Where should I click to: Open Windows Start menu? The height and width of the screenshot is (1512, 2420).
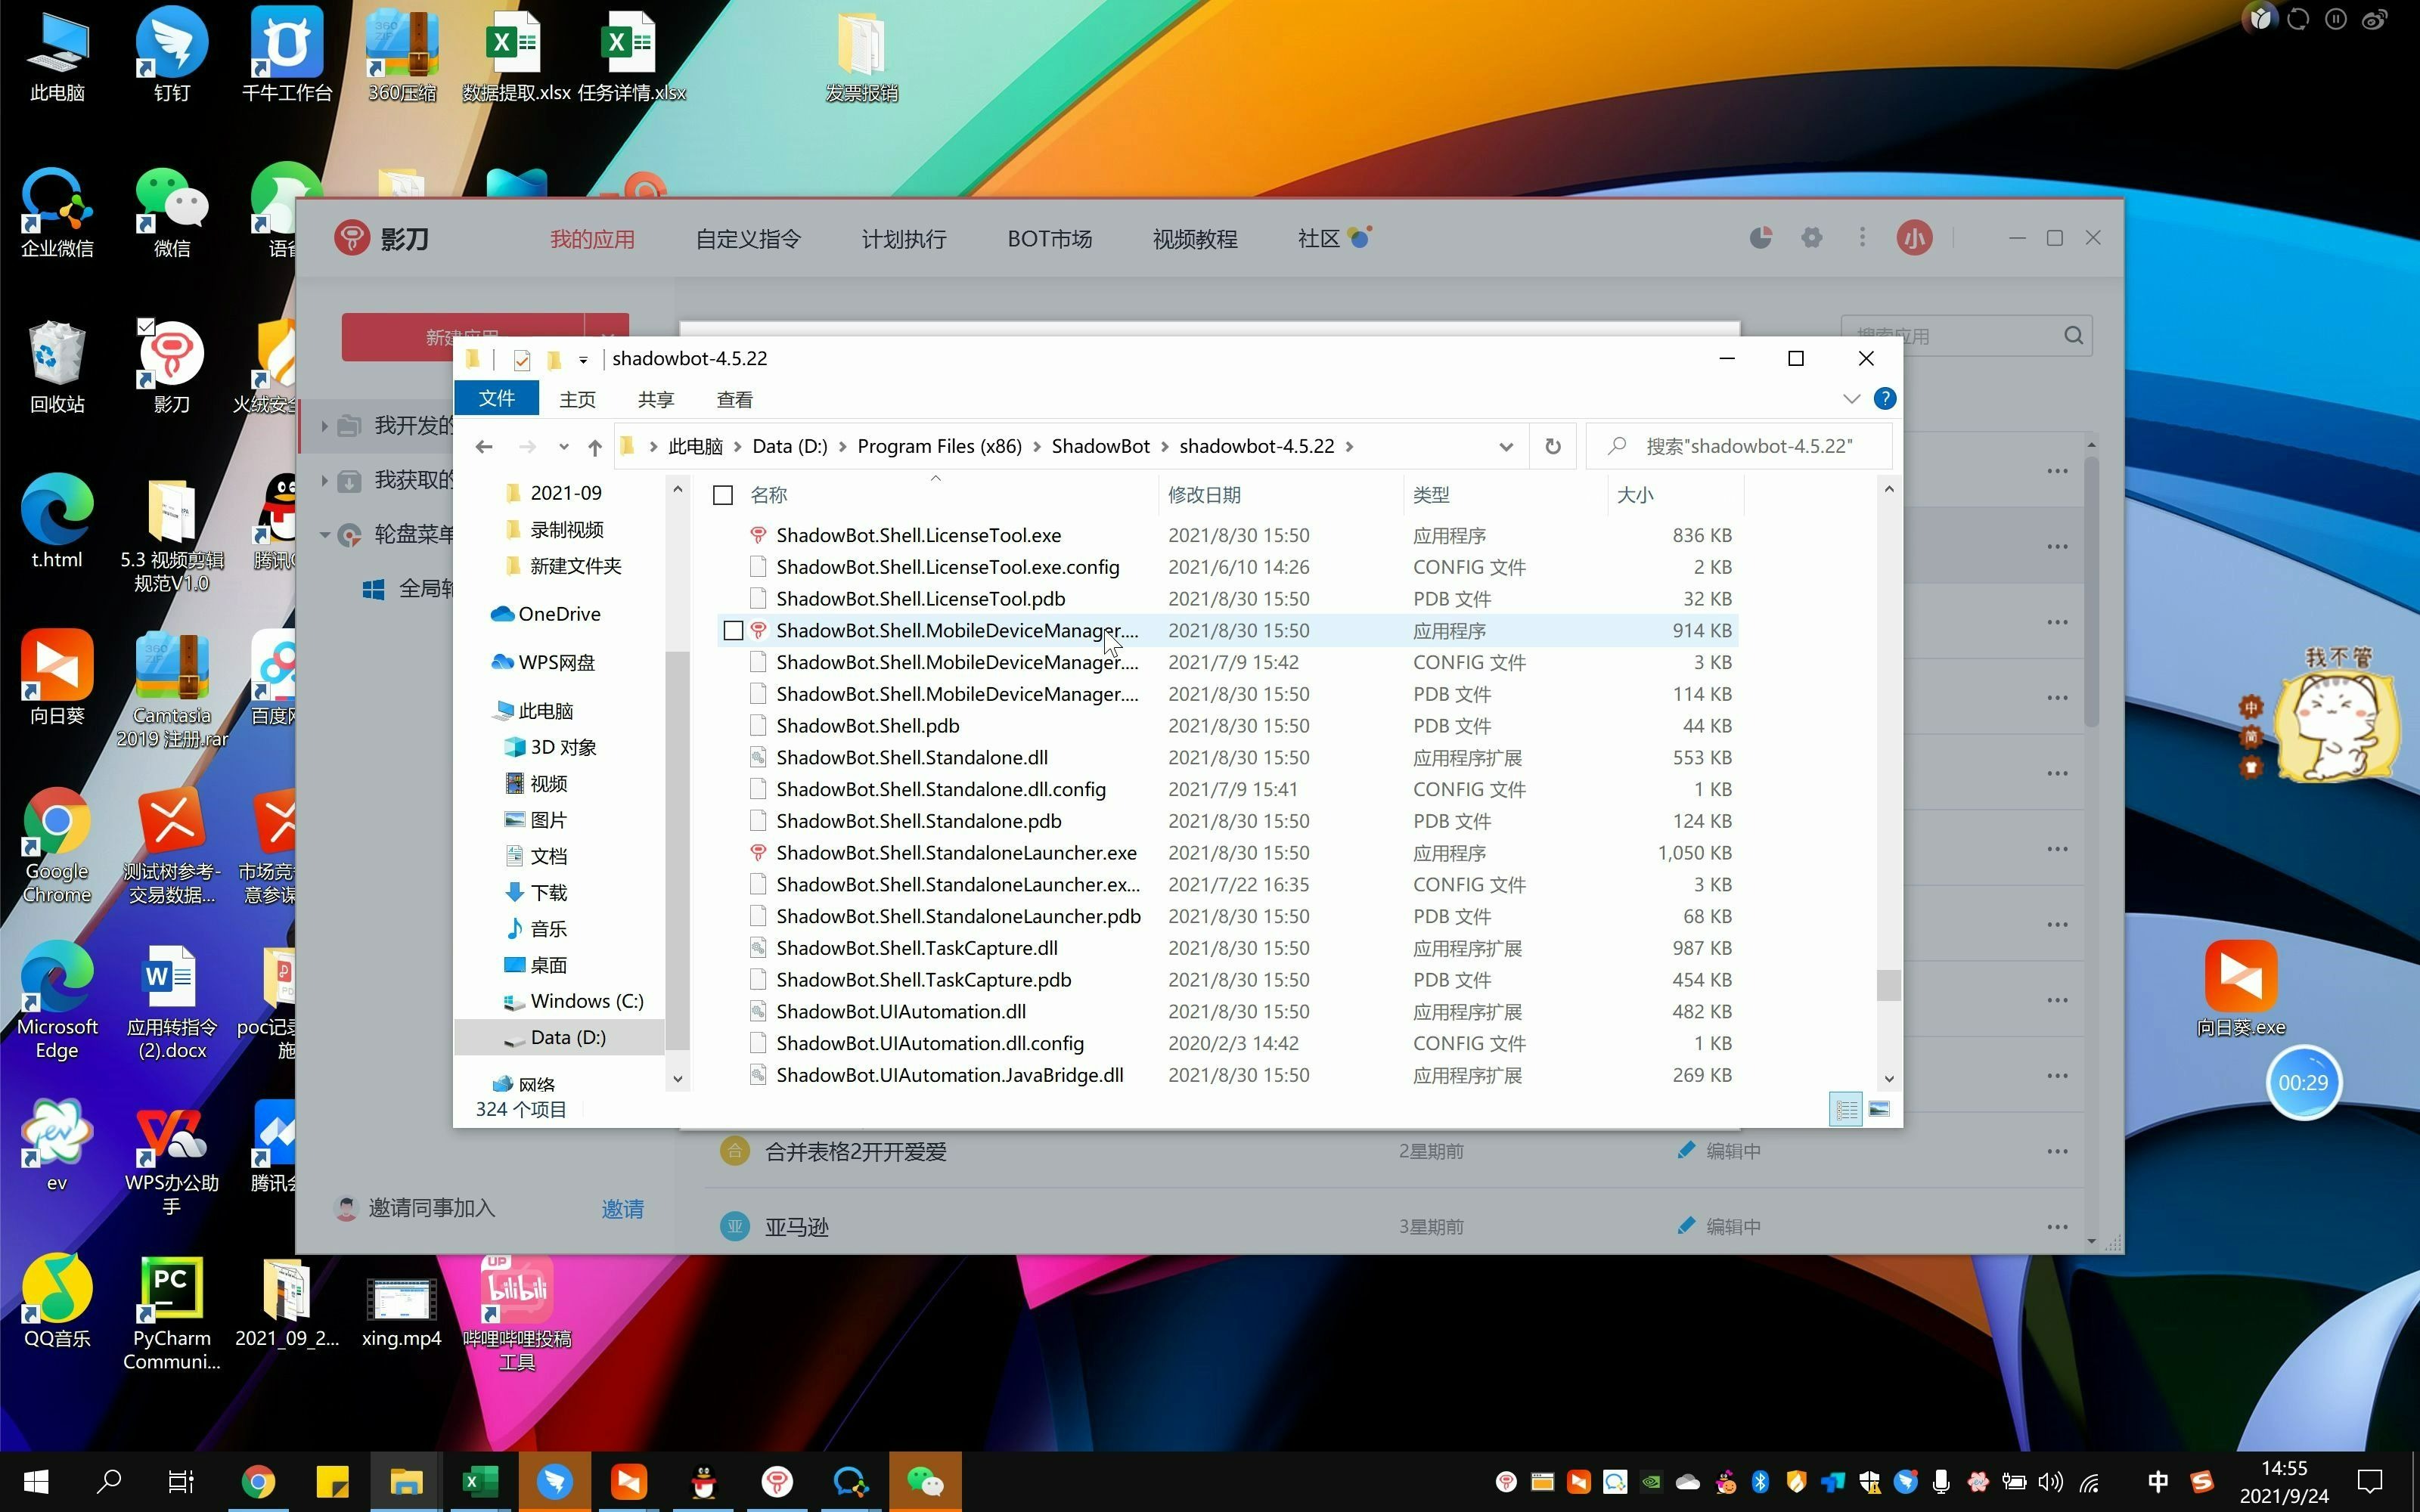click(36, 1481)
